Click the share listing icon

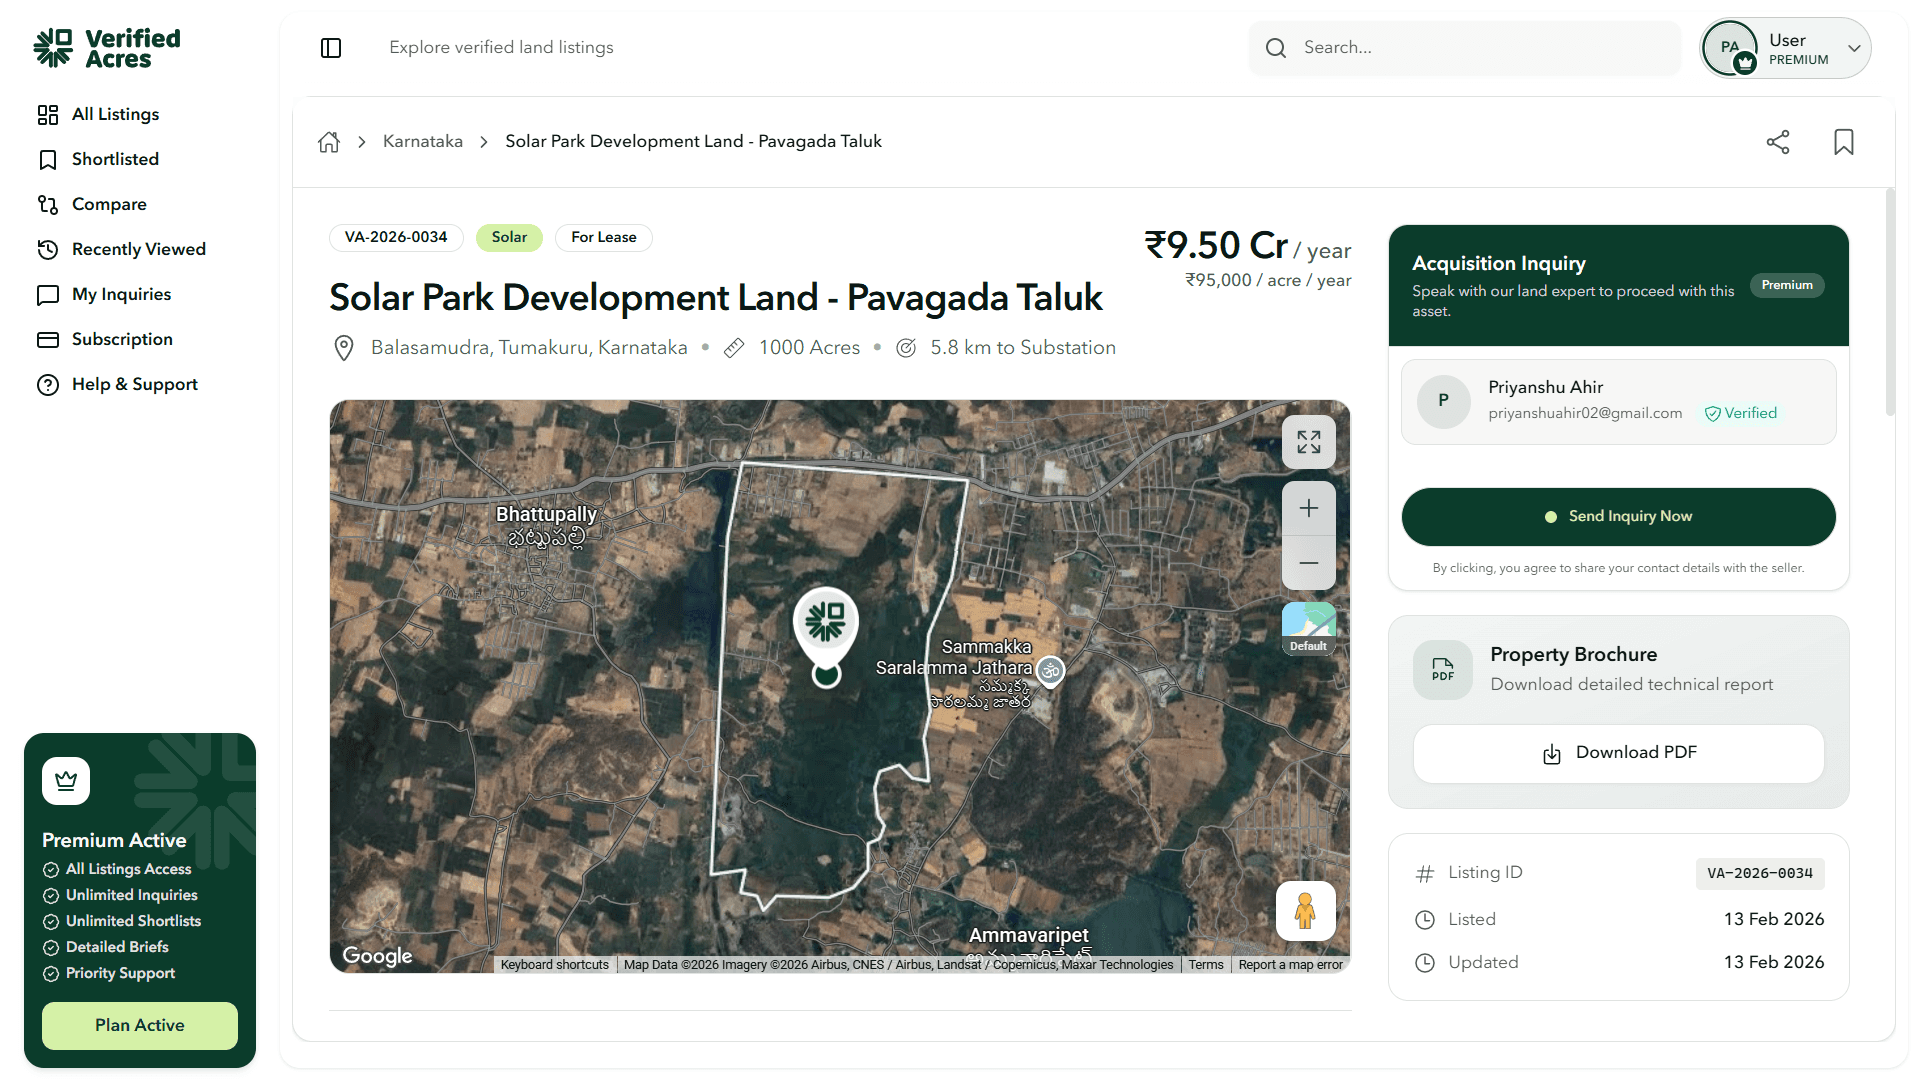[x=1778, y=142]
